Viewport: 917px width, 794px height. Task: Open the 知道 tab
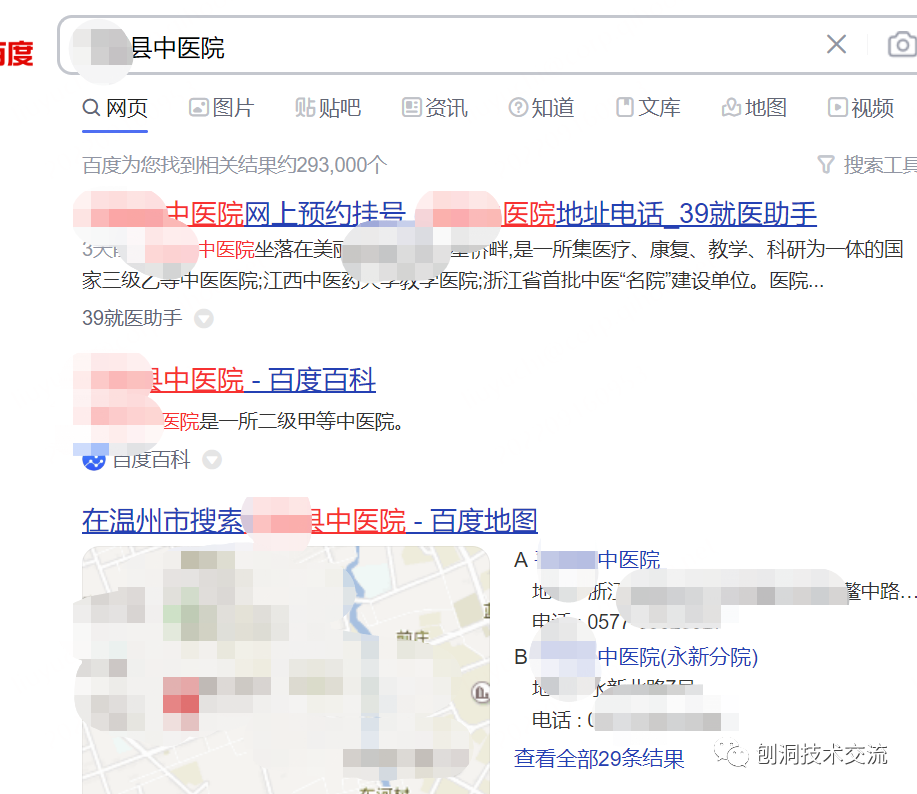542,108
